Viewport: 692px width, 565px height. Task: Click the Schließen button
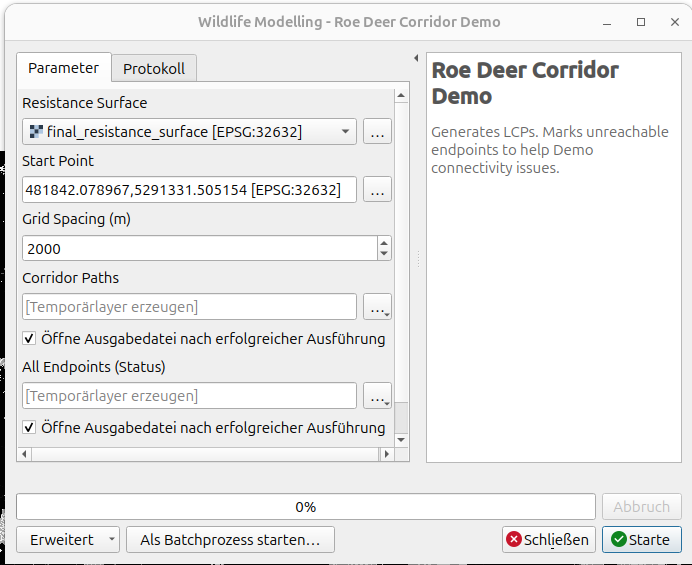pyautogui.click(x=547, y=540)
